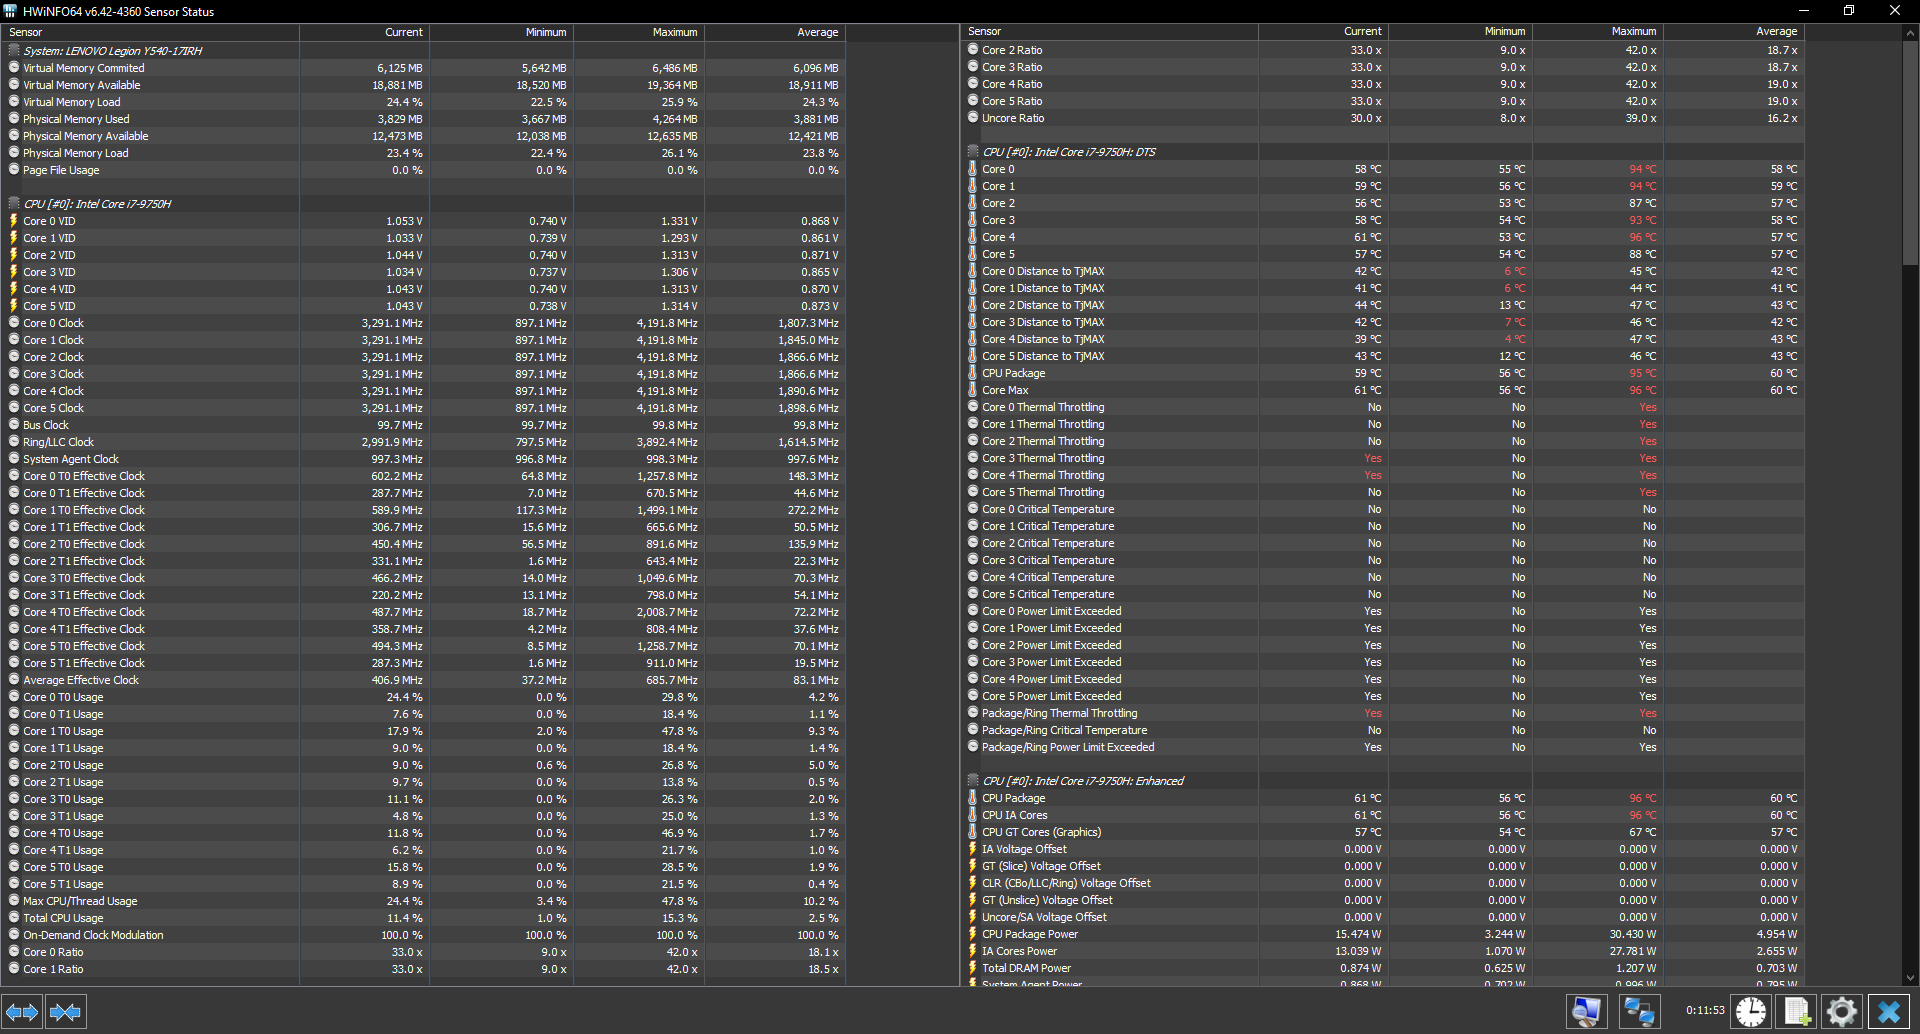Image resolution: width=1920 pixels, height=1034 pixels.
Task: Select the Core 4 T1 Usage row
Action: (424, 850)
